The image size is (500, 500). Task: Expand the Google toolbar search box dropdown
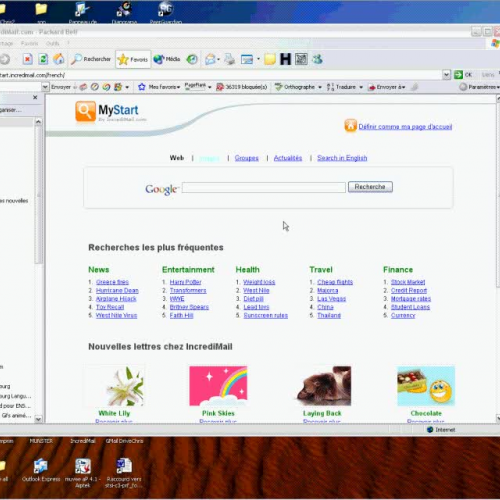45,87
